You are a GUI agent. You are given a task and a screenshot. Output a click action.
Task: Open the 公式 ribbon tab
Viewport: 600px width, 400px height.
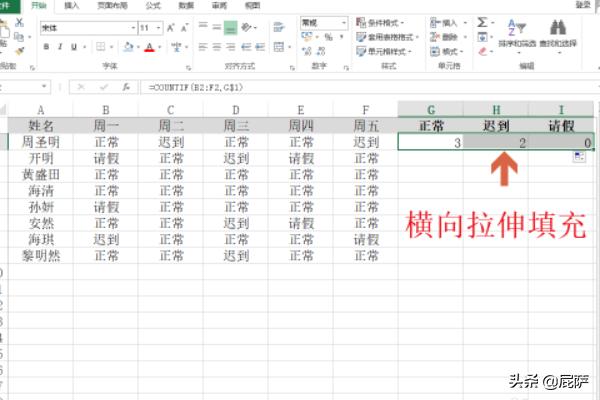153,5
